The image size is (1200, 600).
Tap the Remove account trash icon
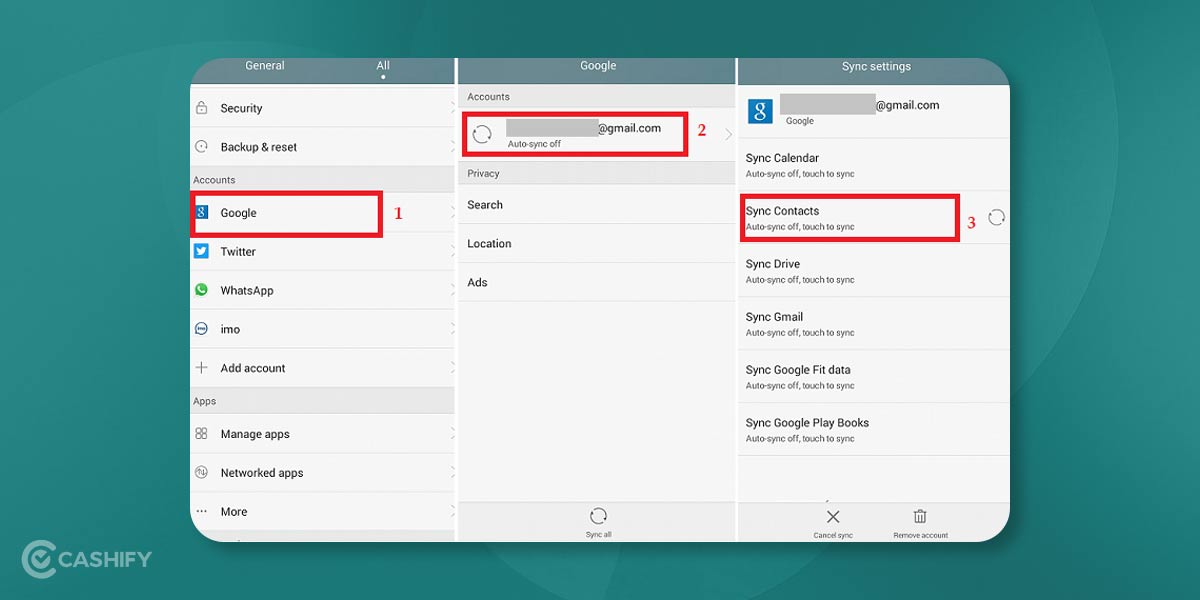(x=920, y=517)
